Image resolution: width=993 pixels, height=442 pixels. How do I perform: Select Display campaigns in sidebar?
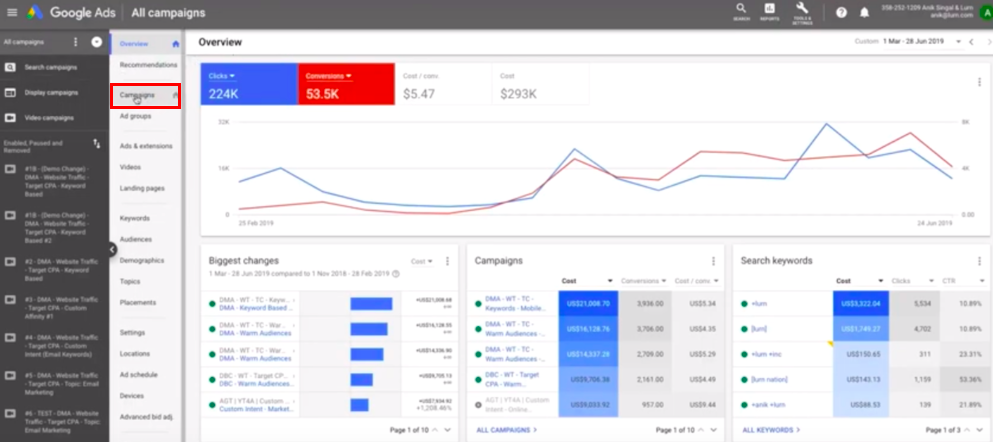[x=51, y=92]
